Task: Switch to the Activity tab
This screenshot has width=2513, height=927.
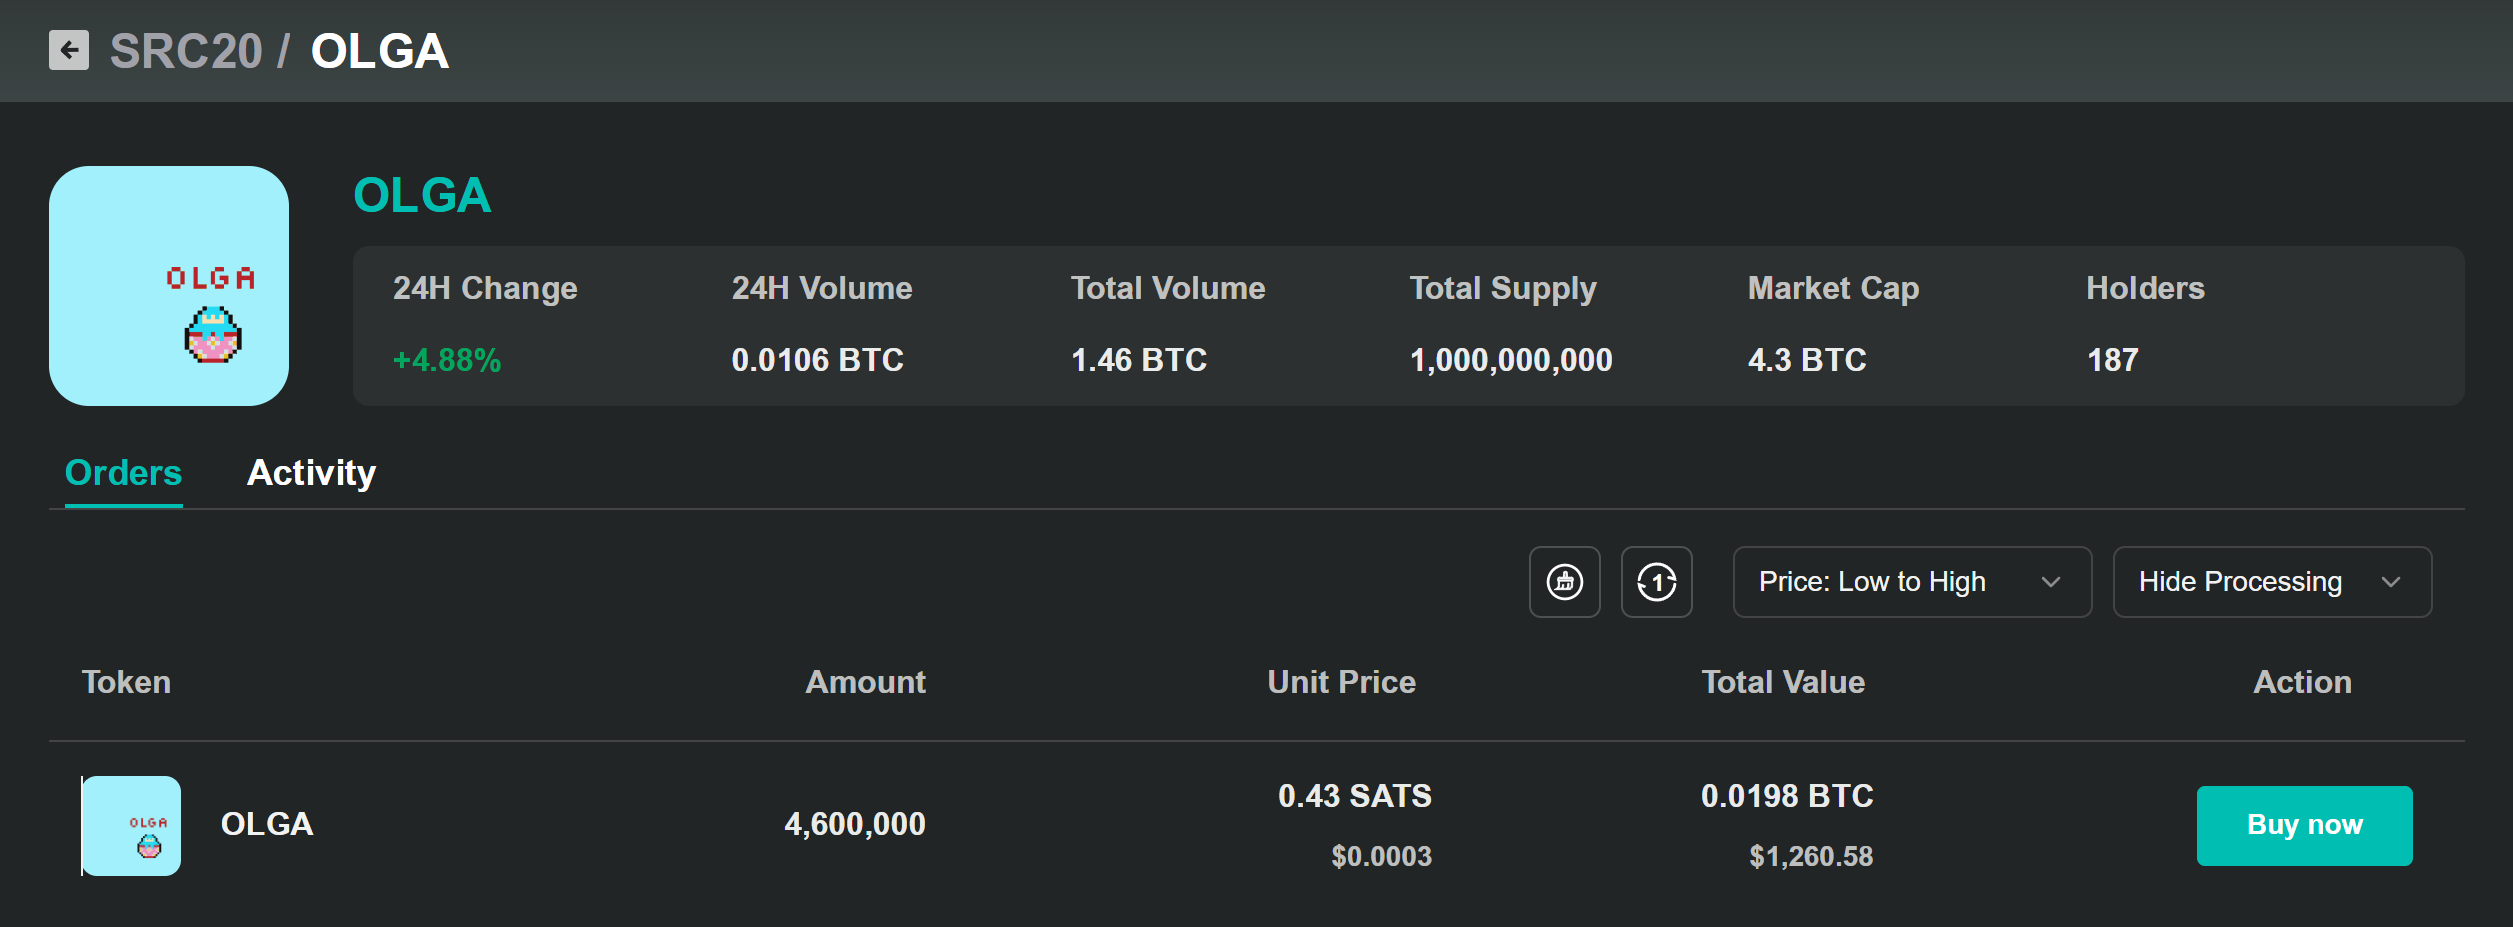Action: (x=311, y=472)
